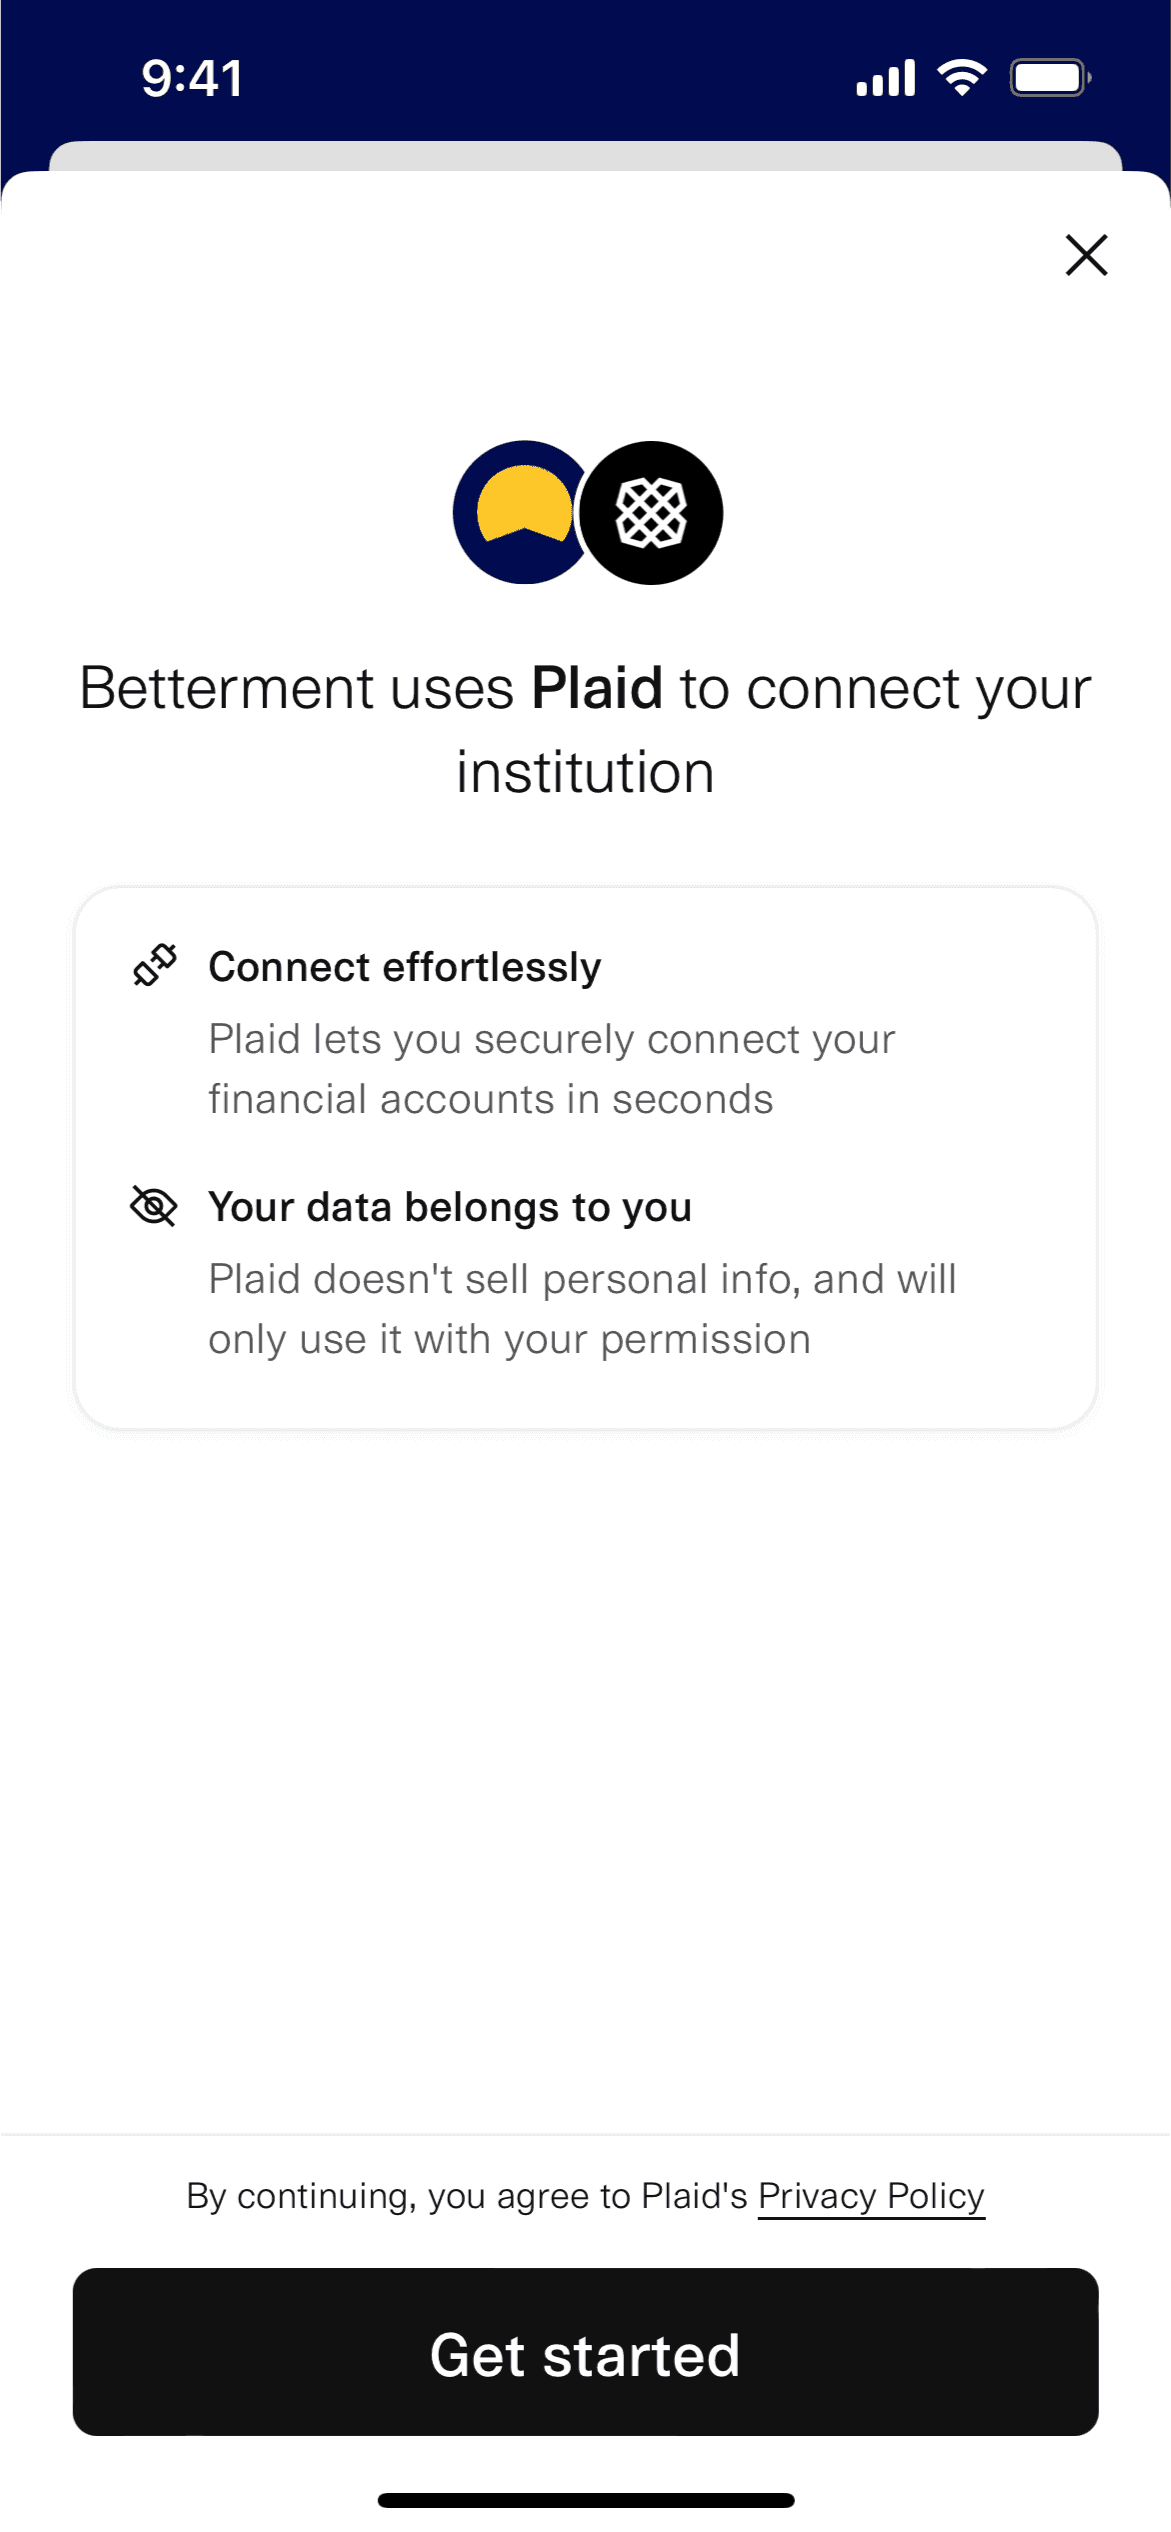Click the crossed-out eye privacy icon

(154, 1206)
